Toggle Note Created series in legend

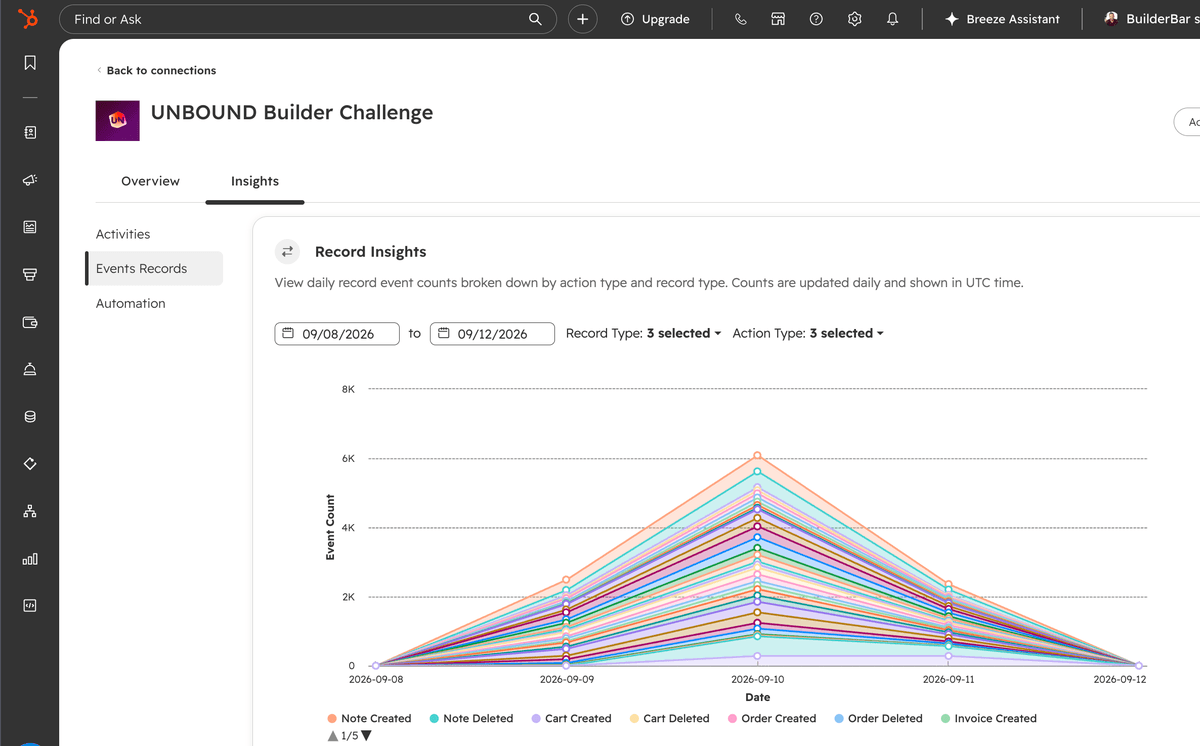pos(369,718)
